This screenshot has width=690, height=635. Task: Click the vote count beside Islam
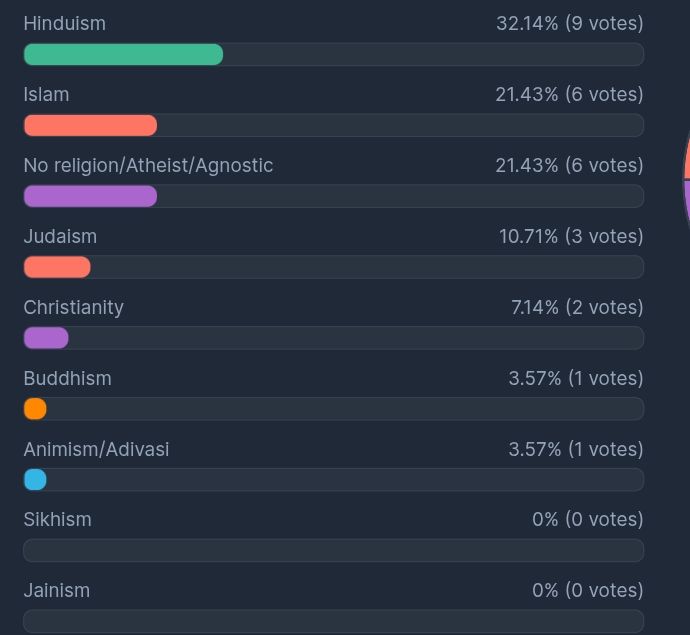click(x=569, y=94)
